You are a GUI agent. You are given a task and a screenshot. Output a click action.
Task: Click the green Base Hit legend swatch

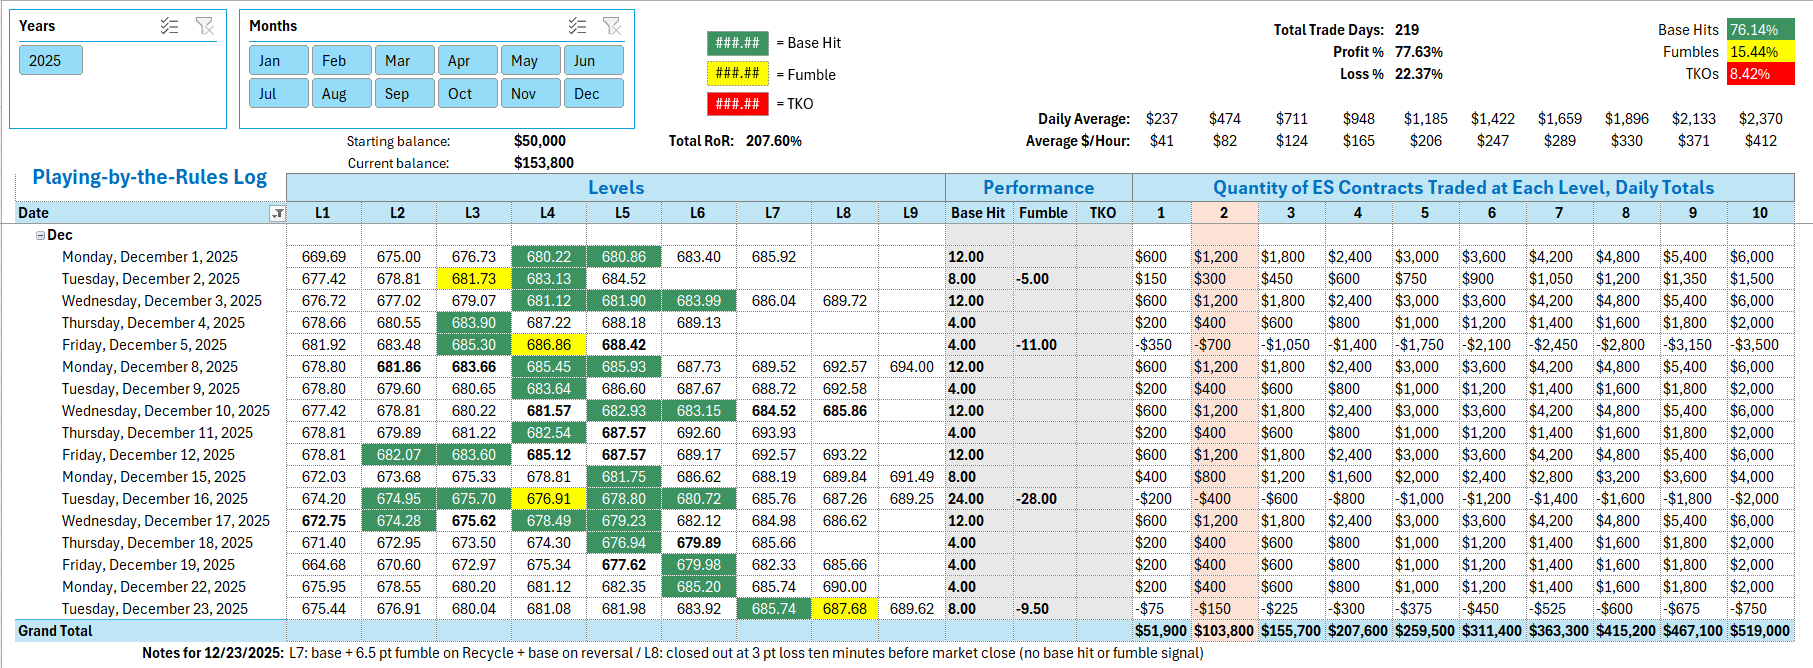(737, 43)
